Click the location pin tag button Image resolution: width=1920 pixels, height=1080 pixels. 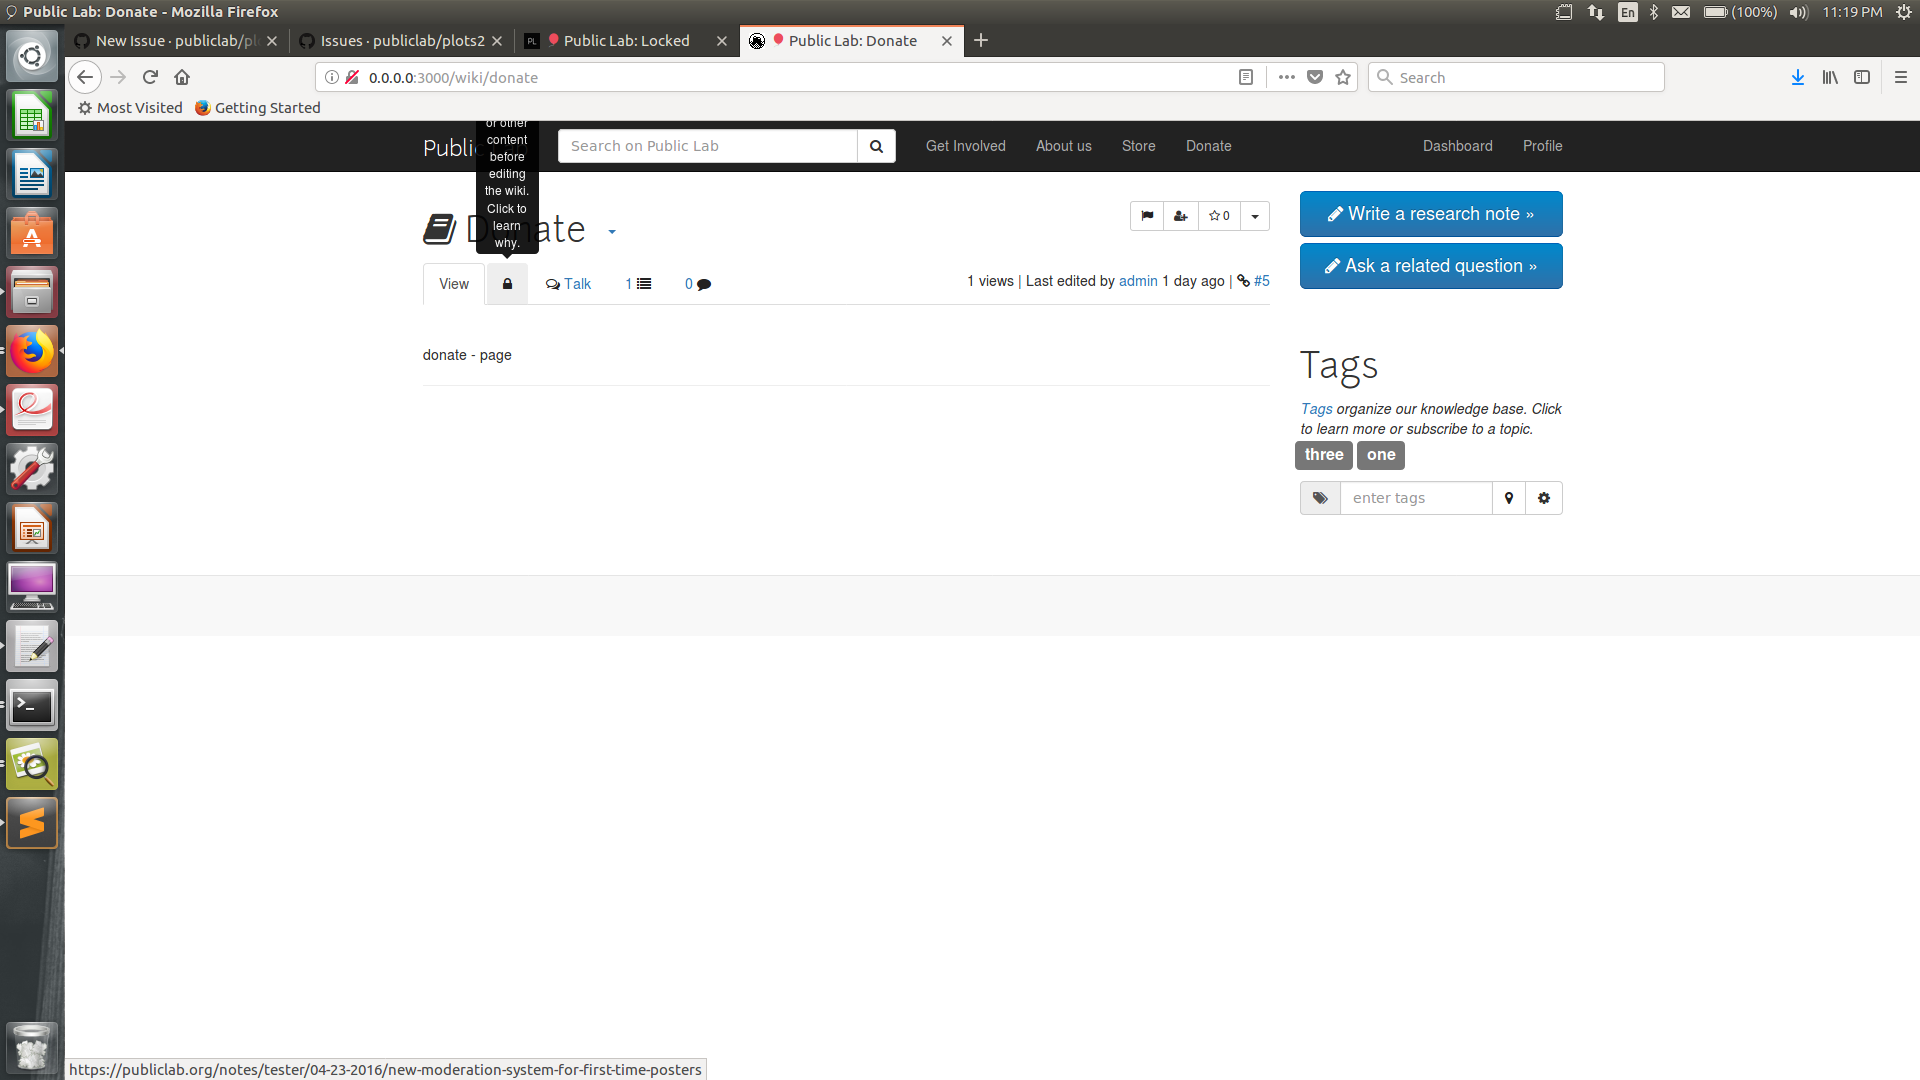click(1509, 498)
